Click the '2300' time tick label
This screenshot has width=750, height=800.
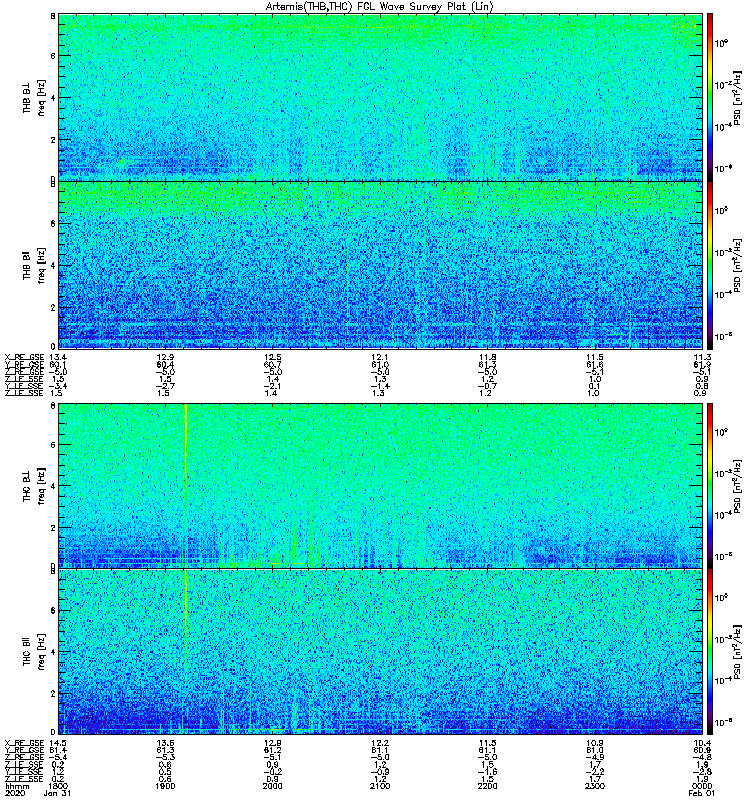pos(595,786)
